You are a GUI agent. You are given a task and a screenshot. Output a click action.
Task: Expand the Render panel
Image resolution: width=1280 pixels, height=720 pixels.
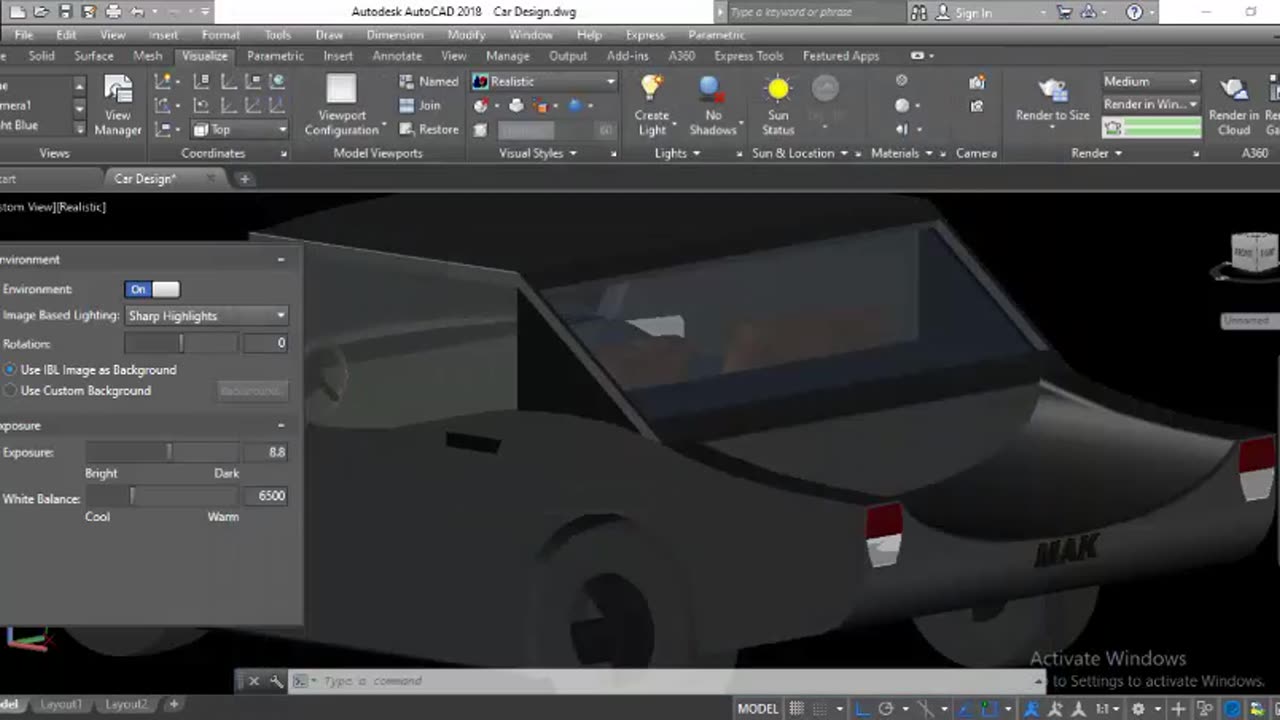click(1096, 153)
